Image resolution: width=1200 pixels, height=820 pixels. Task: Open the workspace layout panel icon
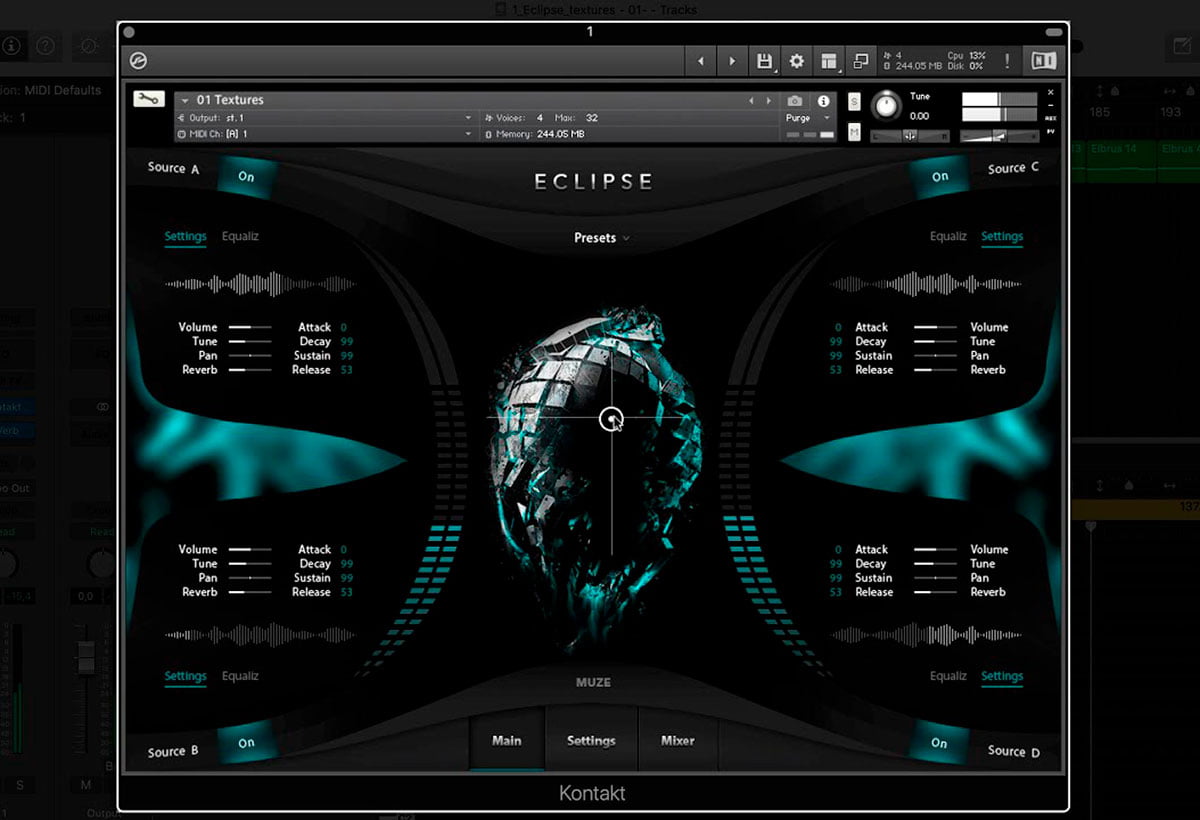click(829, 61)
